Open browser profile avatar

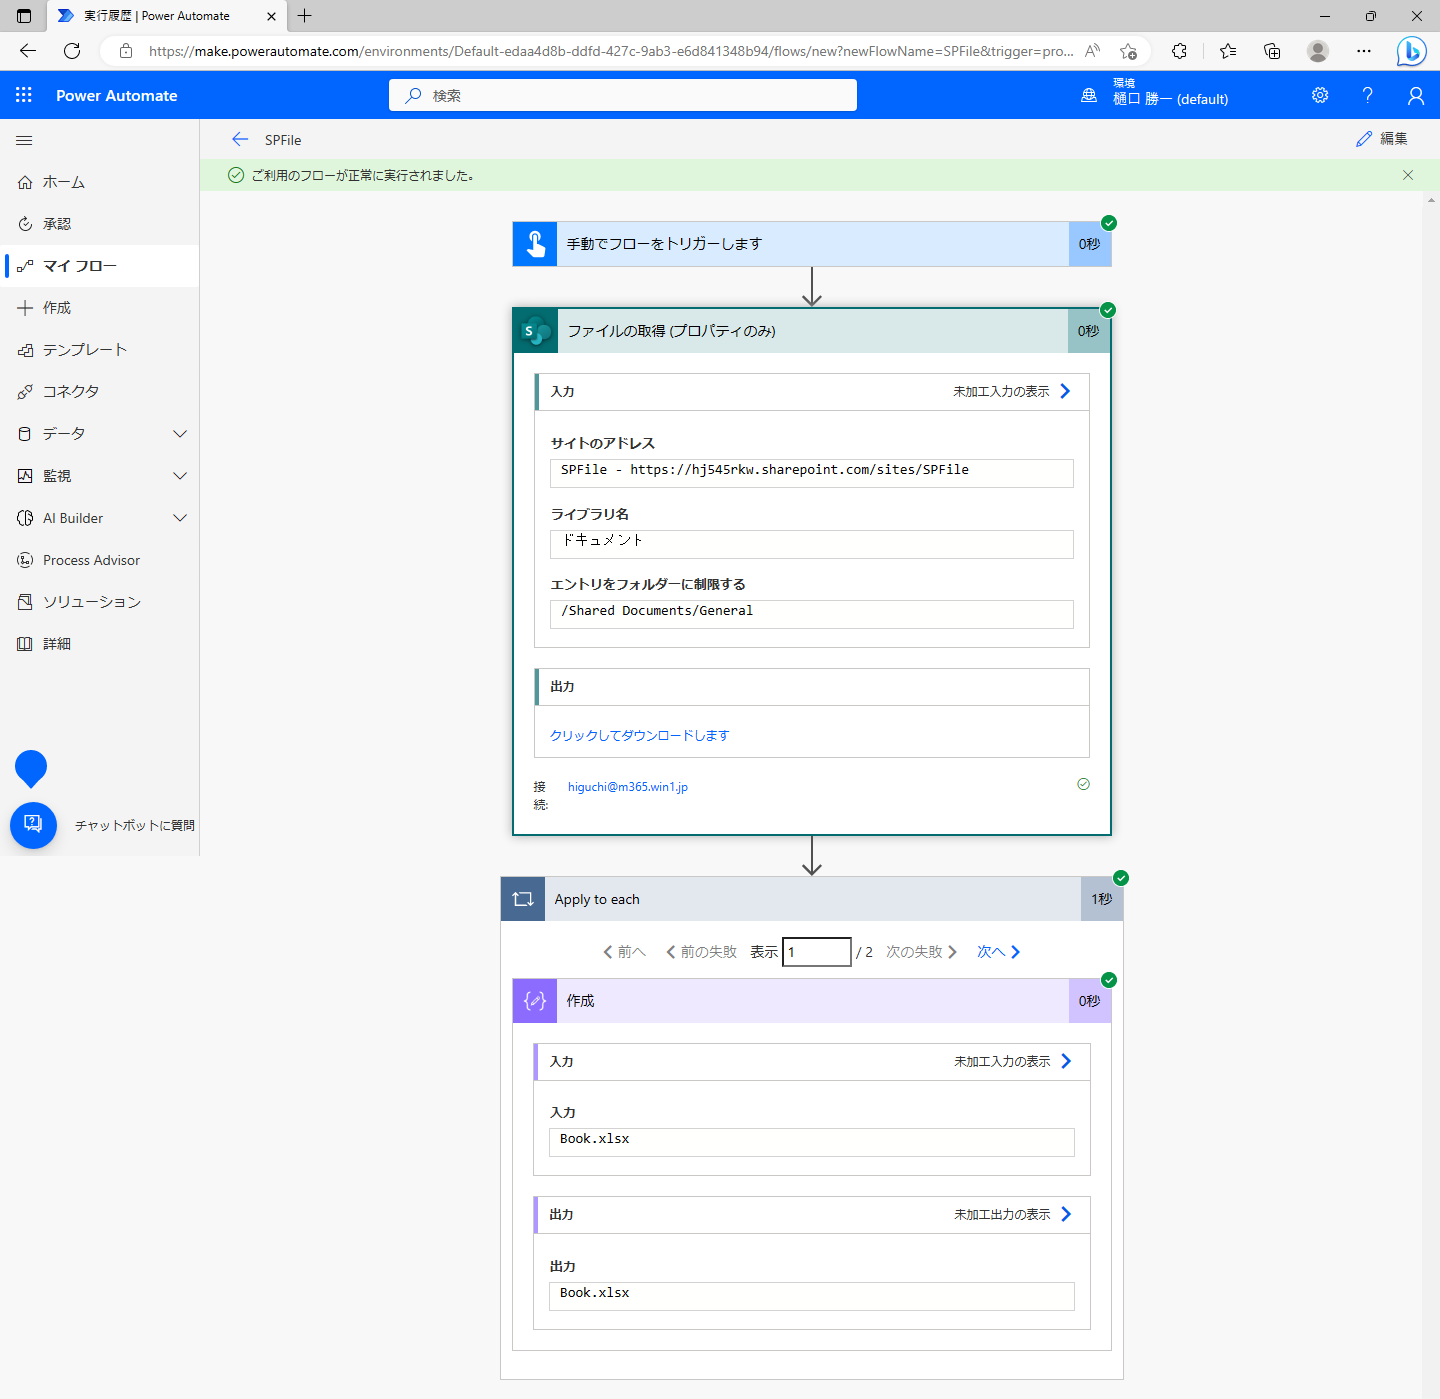coord(1318,51)
